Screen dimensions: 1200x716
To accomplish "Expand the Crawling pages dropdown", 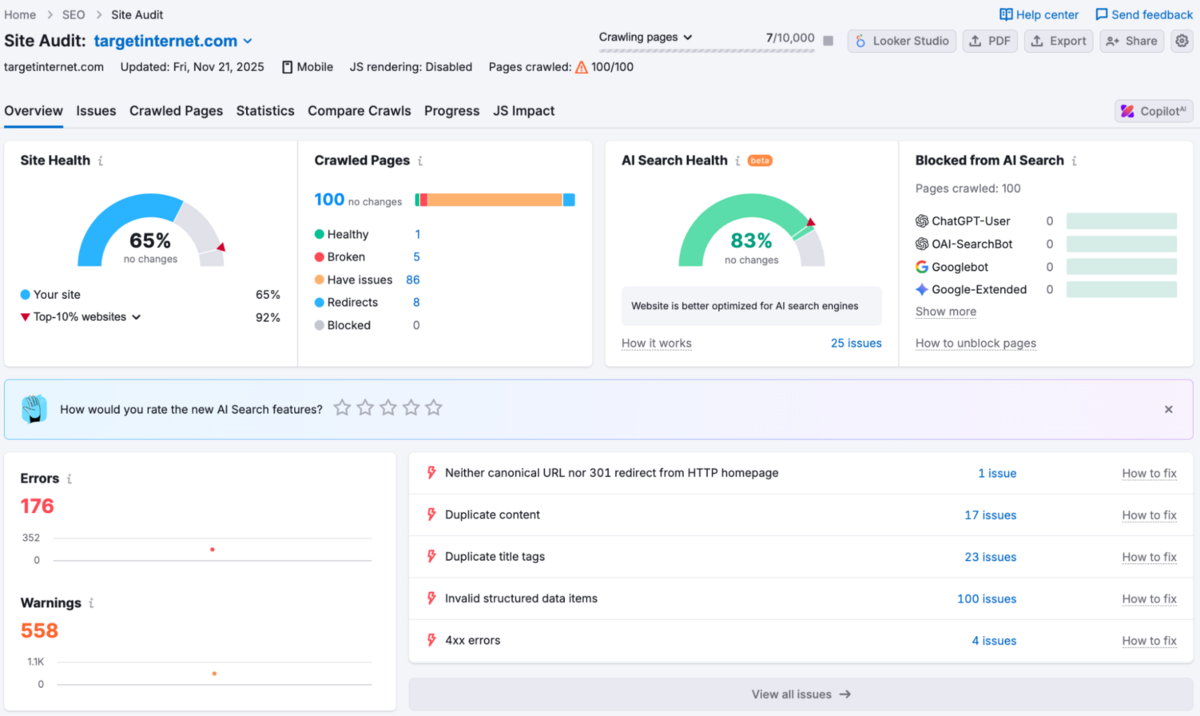I will 646,38.
